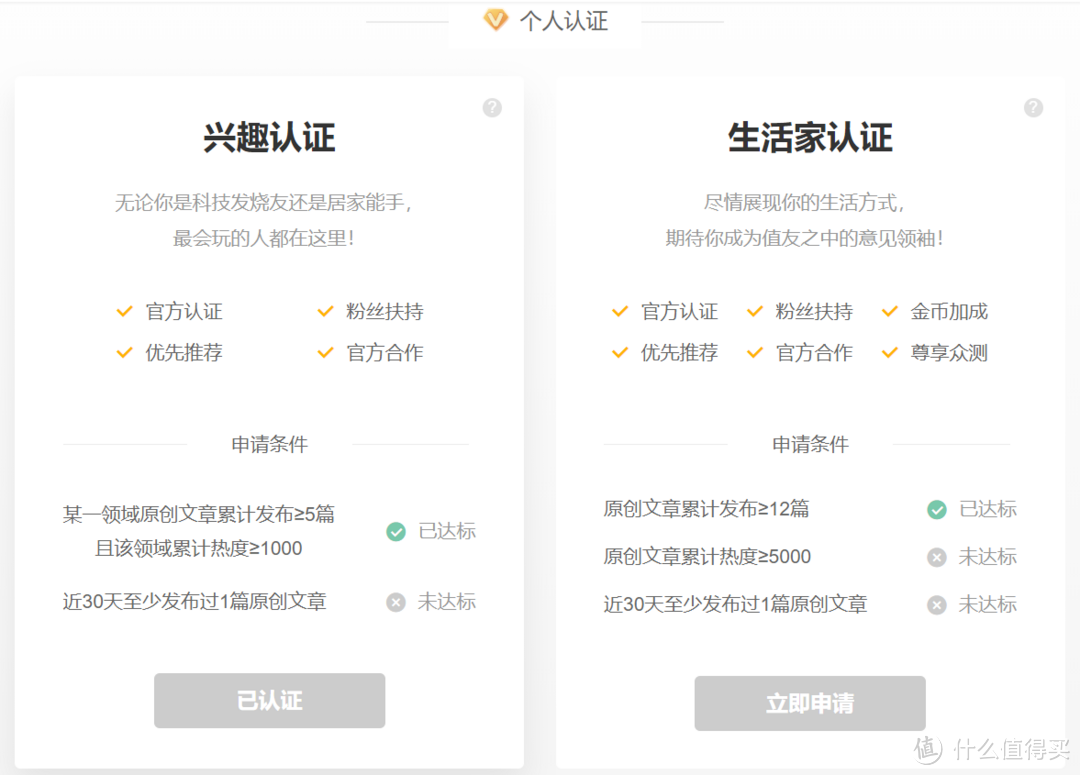This screenshot has height=775, width=1080.
Task: Click 官方认证 in 兴趣认证 card
Action: click(x=184, y=311)
